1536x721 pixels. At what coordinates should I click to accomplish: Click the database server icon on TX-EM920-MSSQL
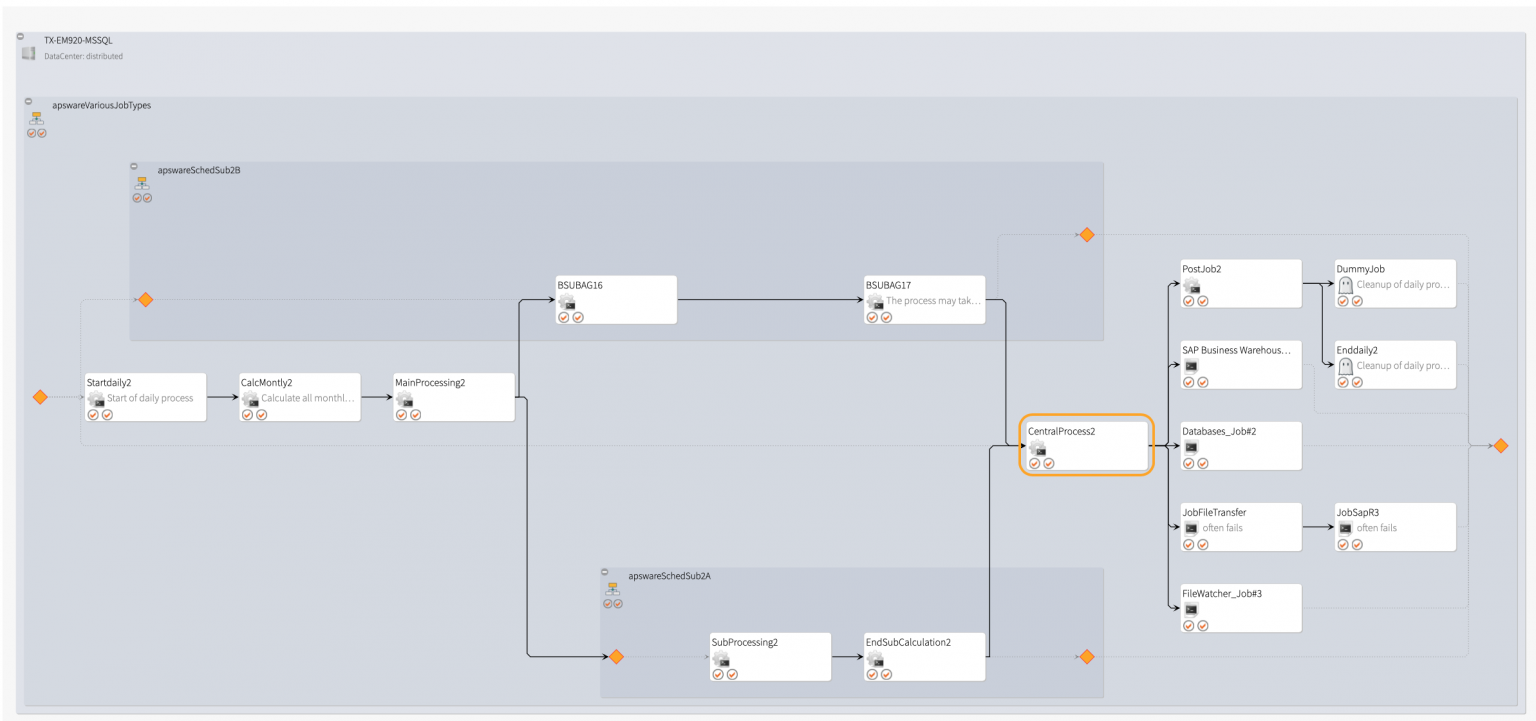pos(28,53)
